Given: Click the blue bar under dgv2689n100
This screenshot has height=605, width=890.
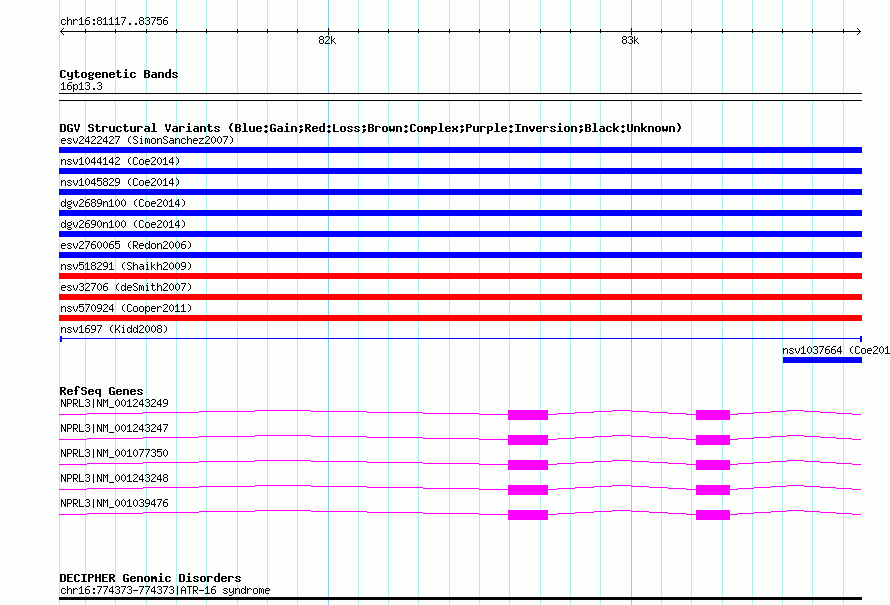Looking at the screenshot, I should 460,213.
